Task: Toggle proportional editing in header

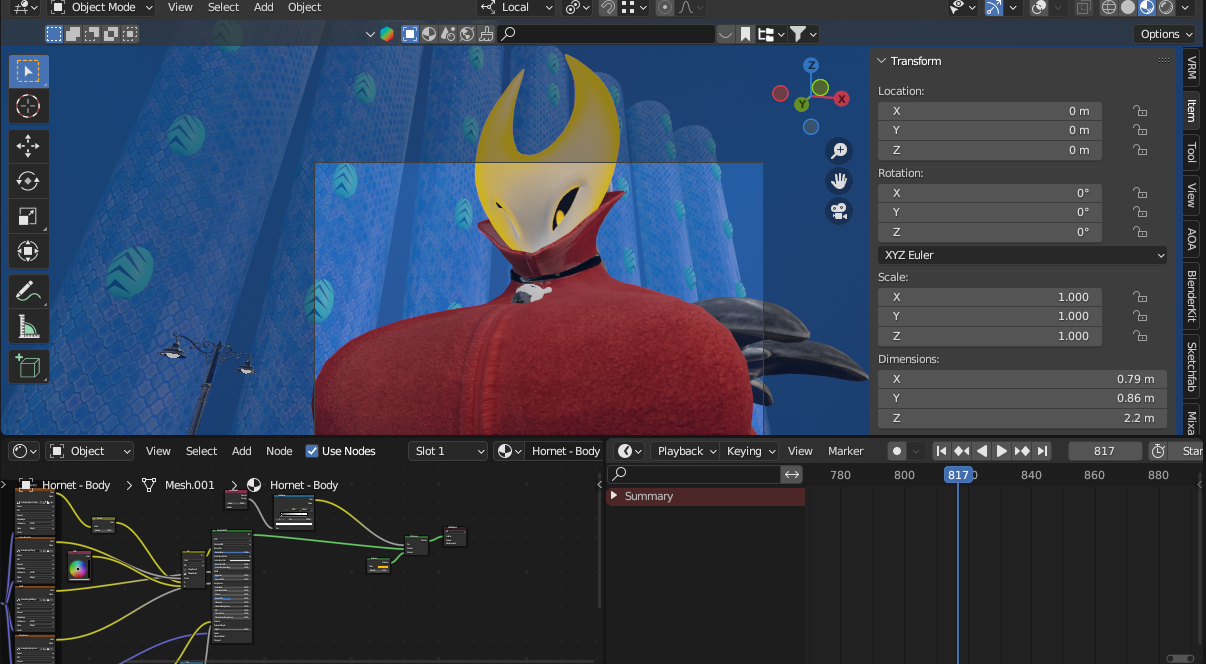Action: 665,7
